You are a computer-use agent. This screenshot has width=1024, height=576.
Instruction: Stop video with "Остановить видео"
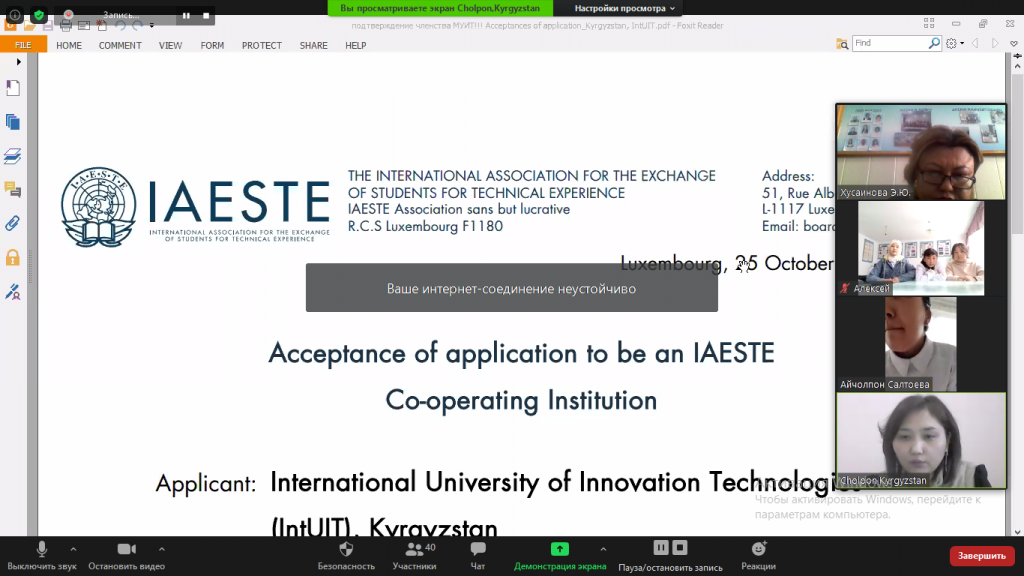click(x=126, y=556)
